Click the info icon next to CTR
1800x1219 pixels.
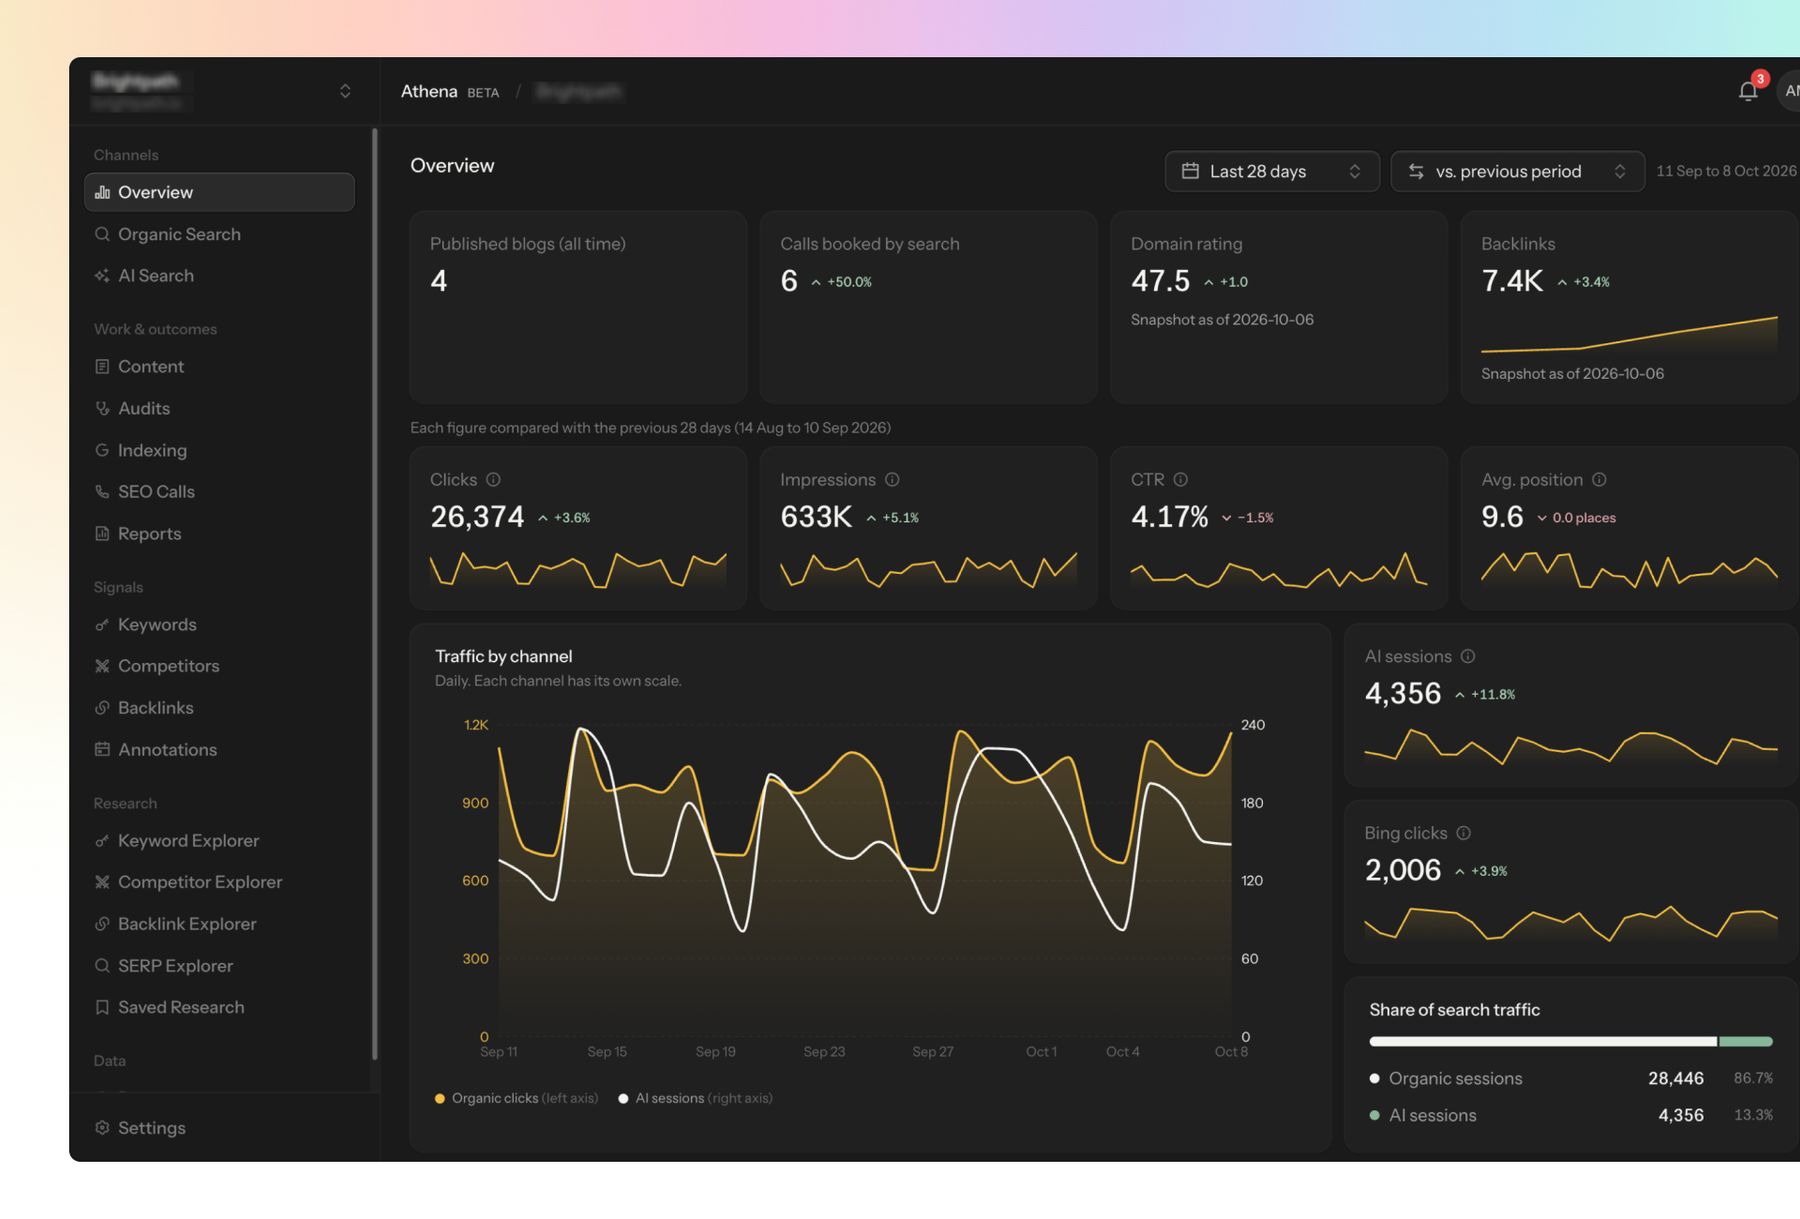click(1180, 479)
